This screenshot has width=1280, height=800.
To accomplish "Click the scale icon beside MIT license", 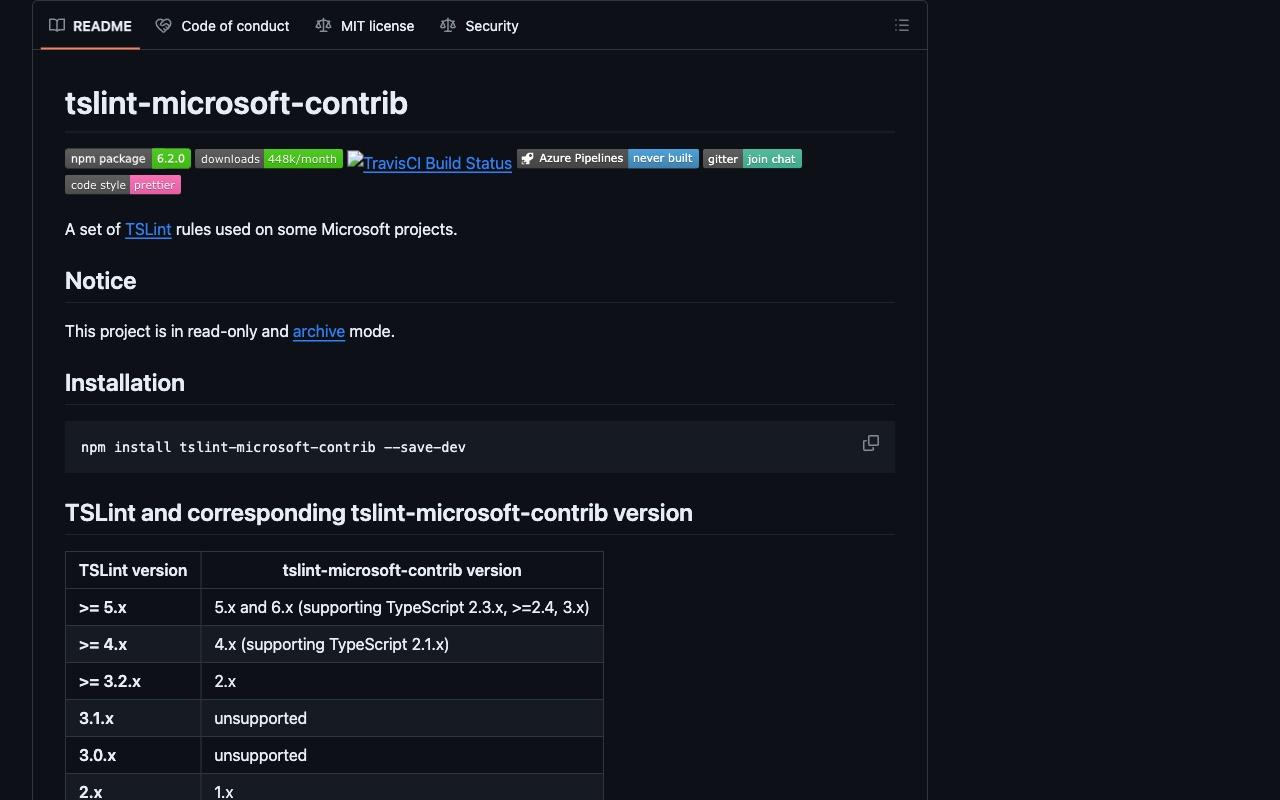I will click(x=323, y=26).
